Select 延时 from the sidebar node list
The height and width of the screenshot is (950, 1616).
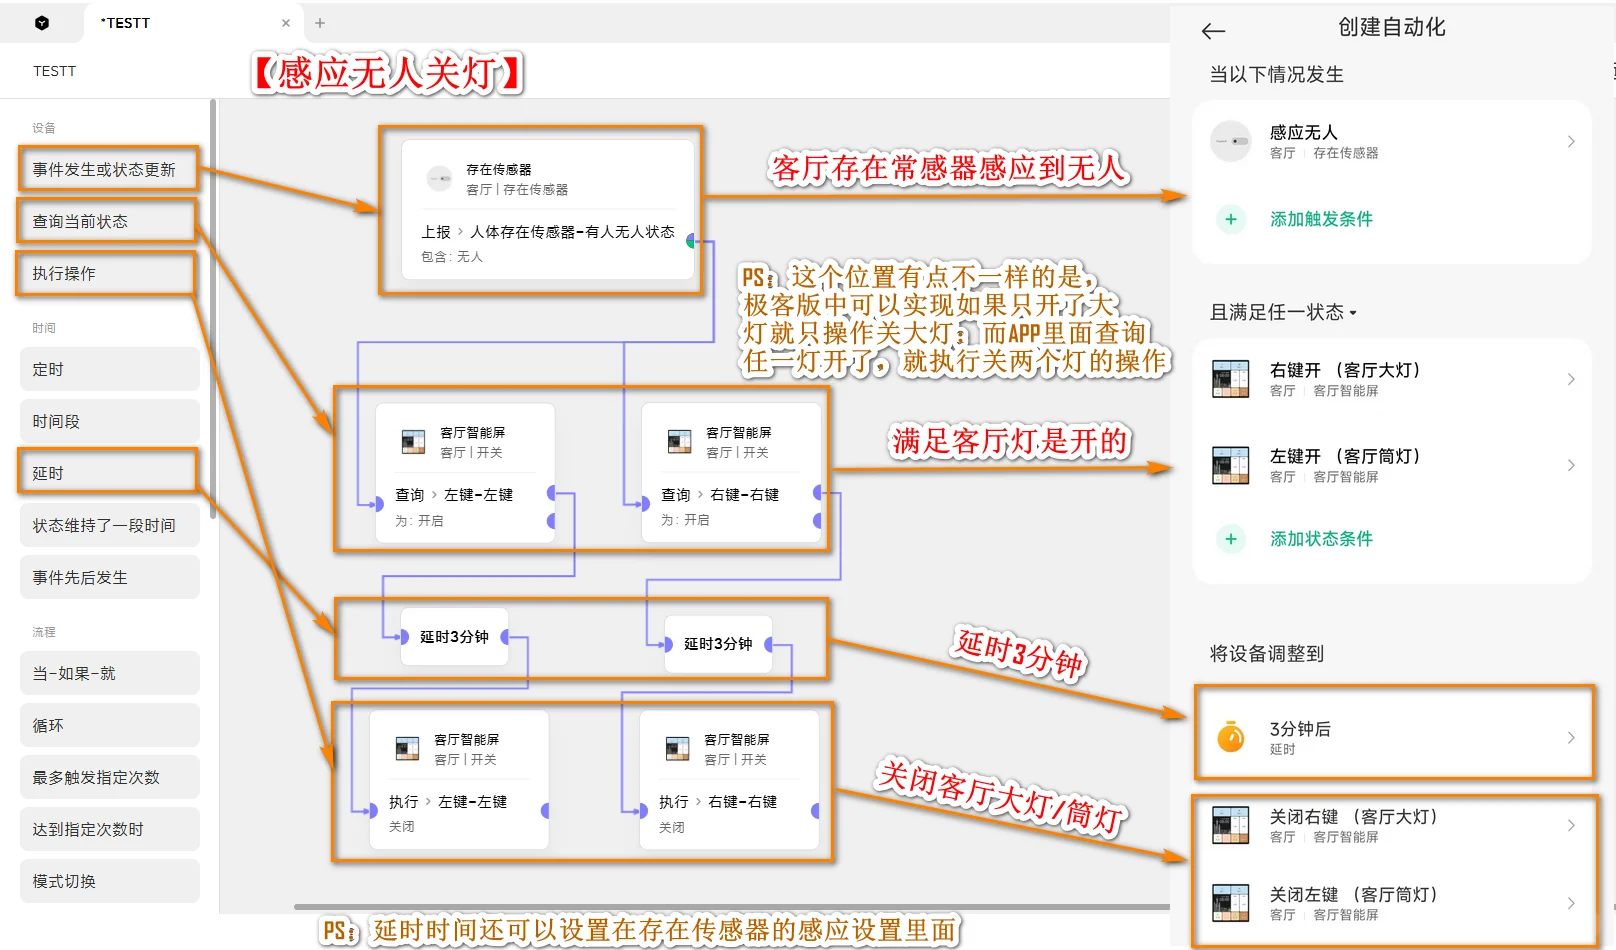(x=109, y=472)
